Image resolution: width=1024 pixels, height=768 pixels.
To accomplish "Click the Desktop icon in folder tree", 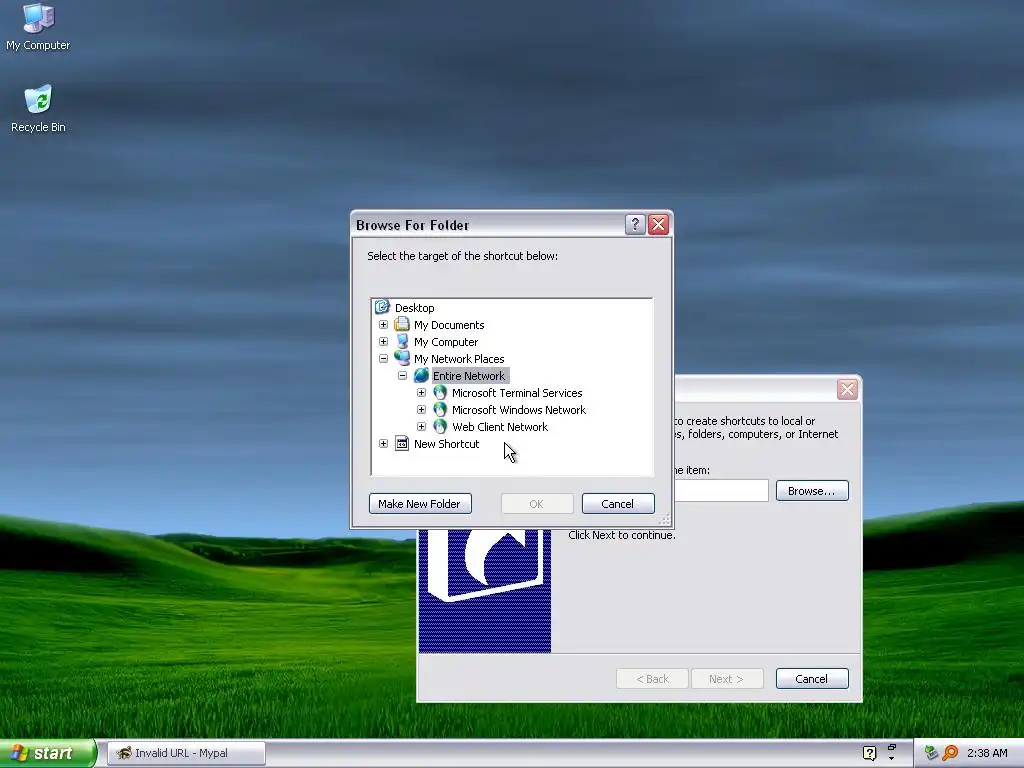I will tap(383, 308).
